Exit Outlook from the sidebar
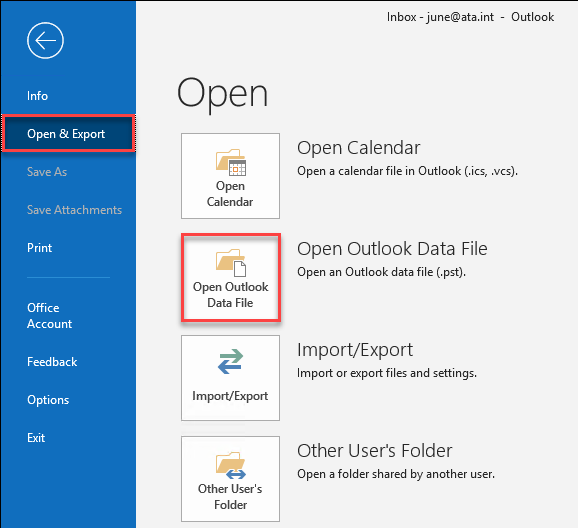578x528 pixels. tap(36, 438)
